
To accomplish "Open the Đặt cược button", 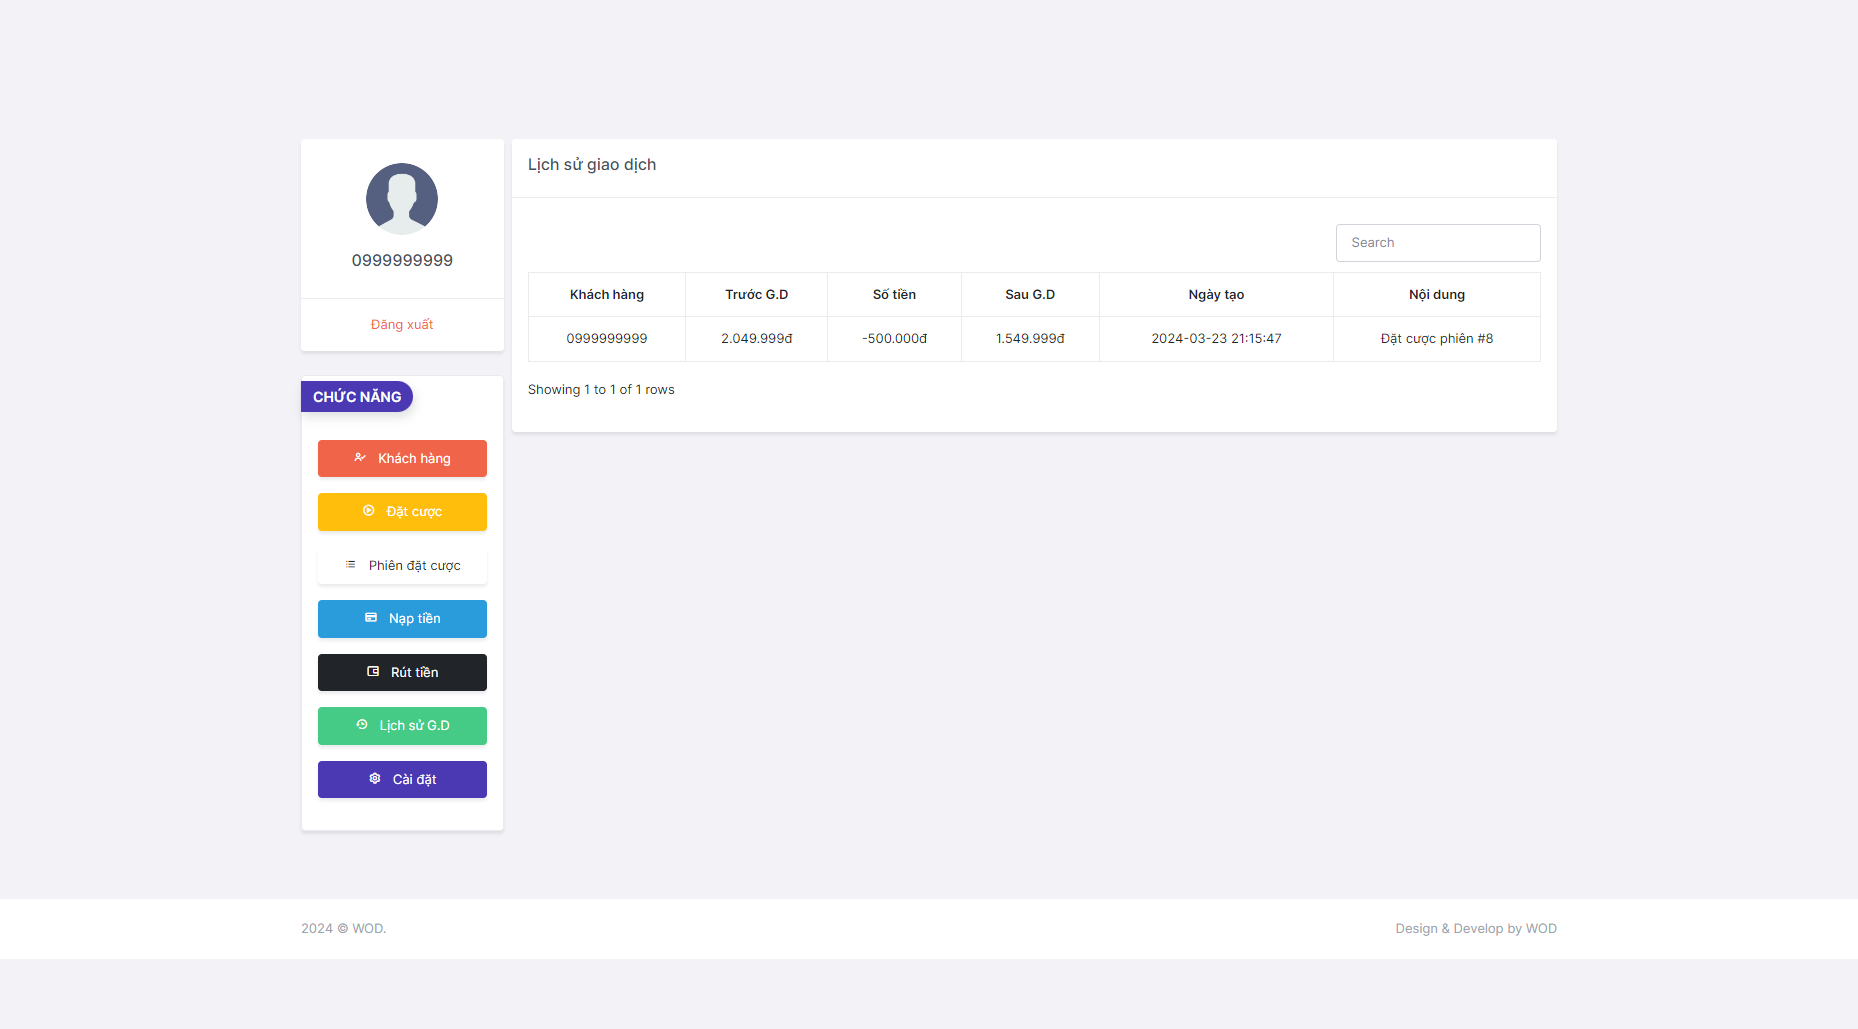I will coord(402,511).
